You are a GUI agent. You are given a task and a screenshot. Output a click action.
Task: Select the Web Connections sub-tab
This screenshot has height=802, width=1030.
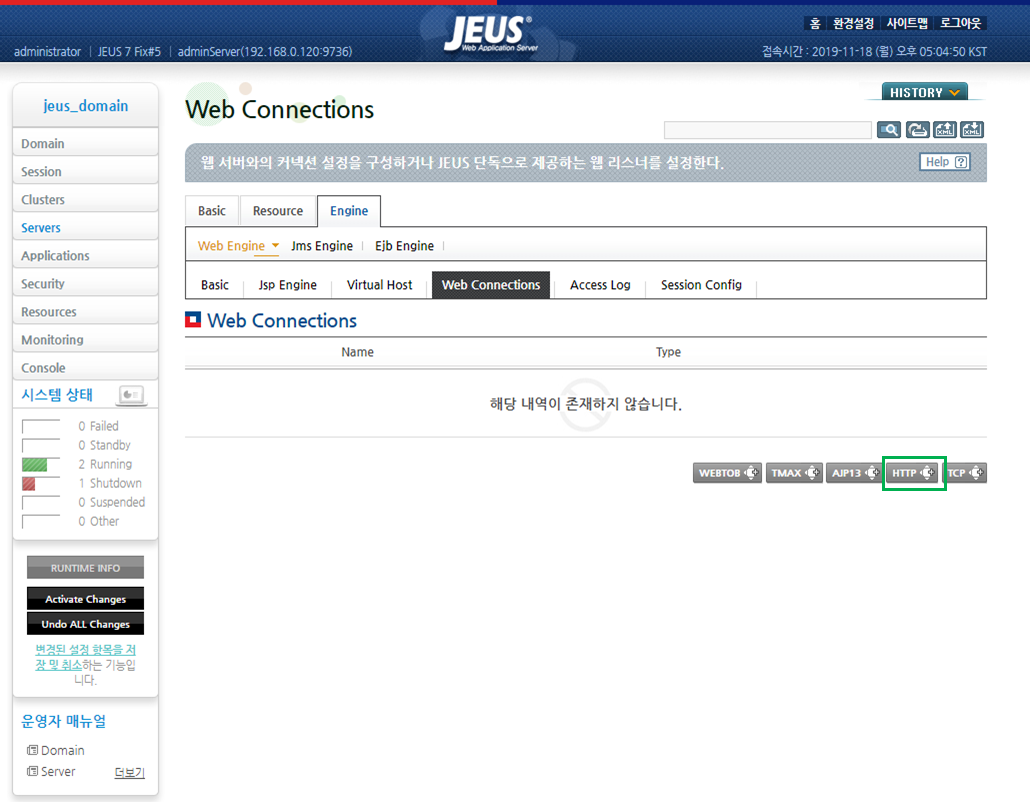pos(491,285)
